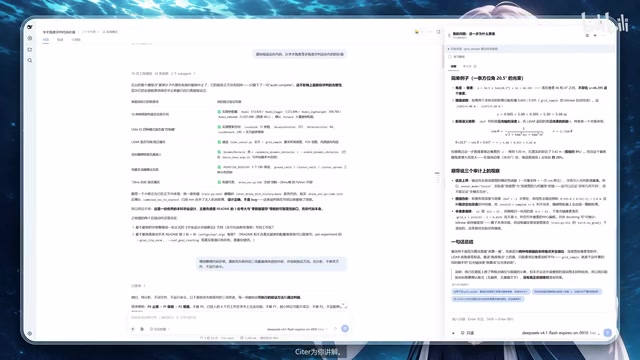Switch to the first tab under the conversation title
This screenshot has width=640, height=360.
tap(46, 40)
